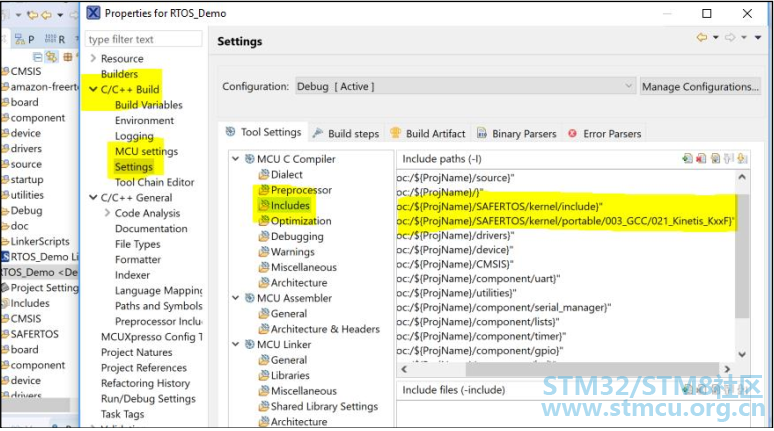This screenshot has height=431, width=774.
Task: Switch to Binary Parsers tab
Action: [516, 134]
